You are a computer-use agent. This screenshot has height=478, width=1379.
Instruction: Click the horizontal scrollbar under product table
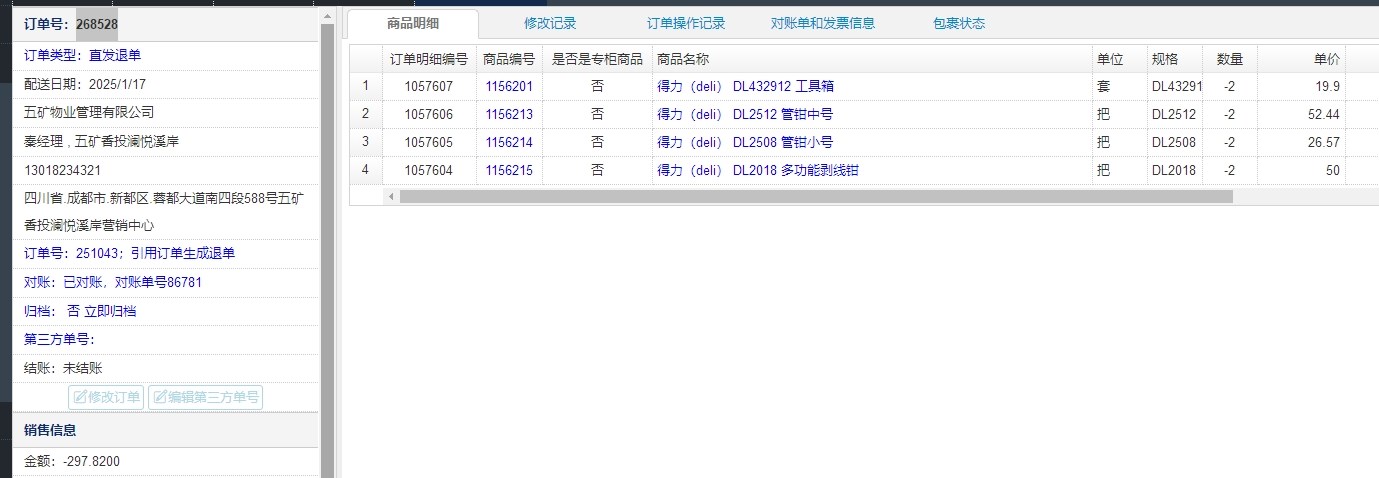click(x=816, y=197)
